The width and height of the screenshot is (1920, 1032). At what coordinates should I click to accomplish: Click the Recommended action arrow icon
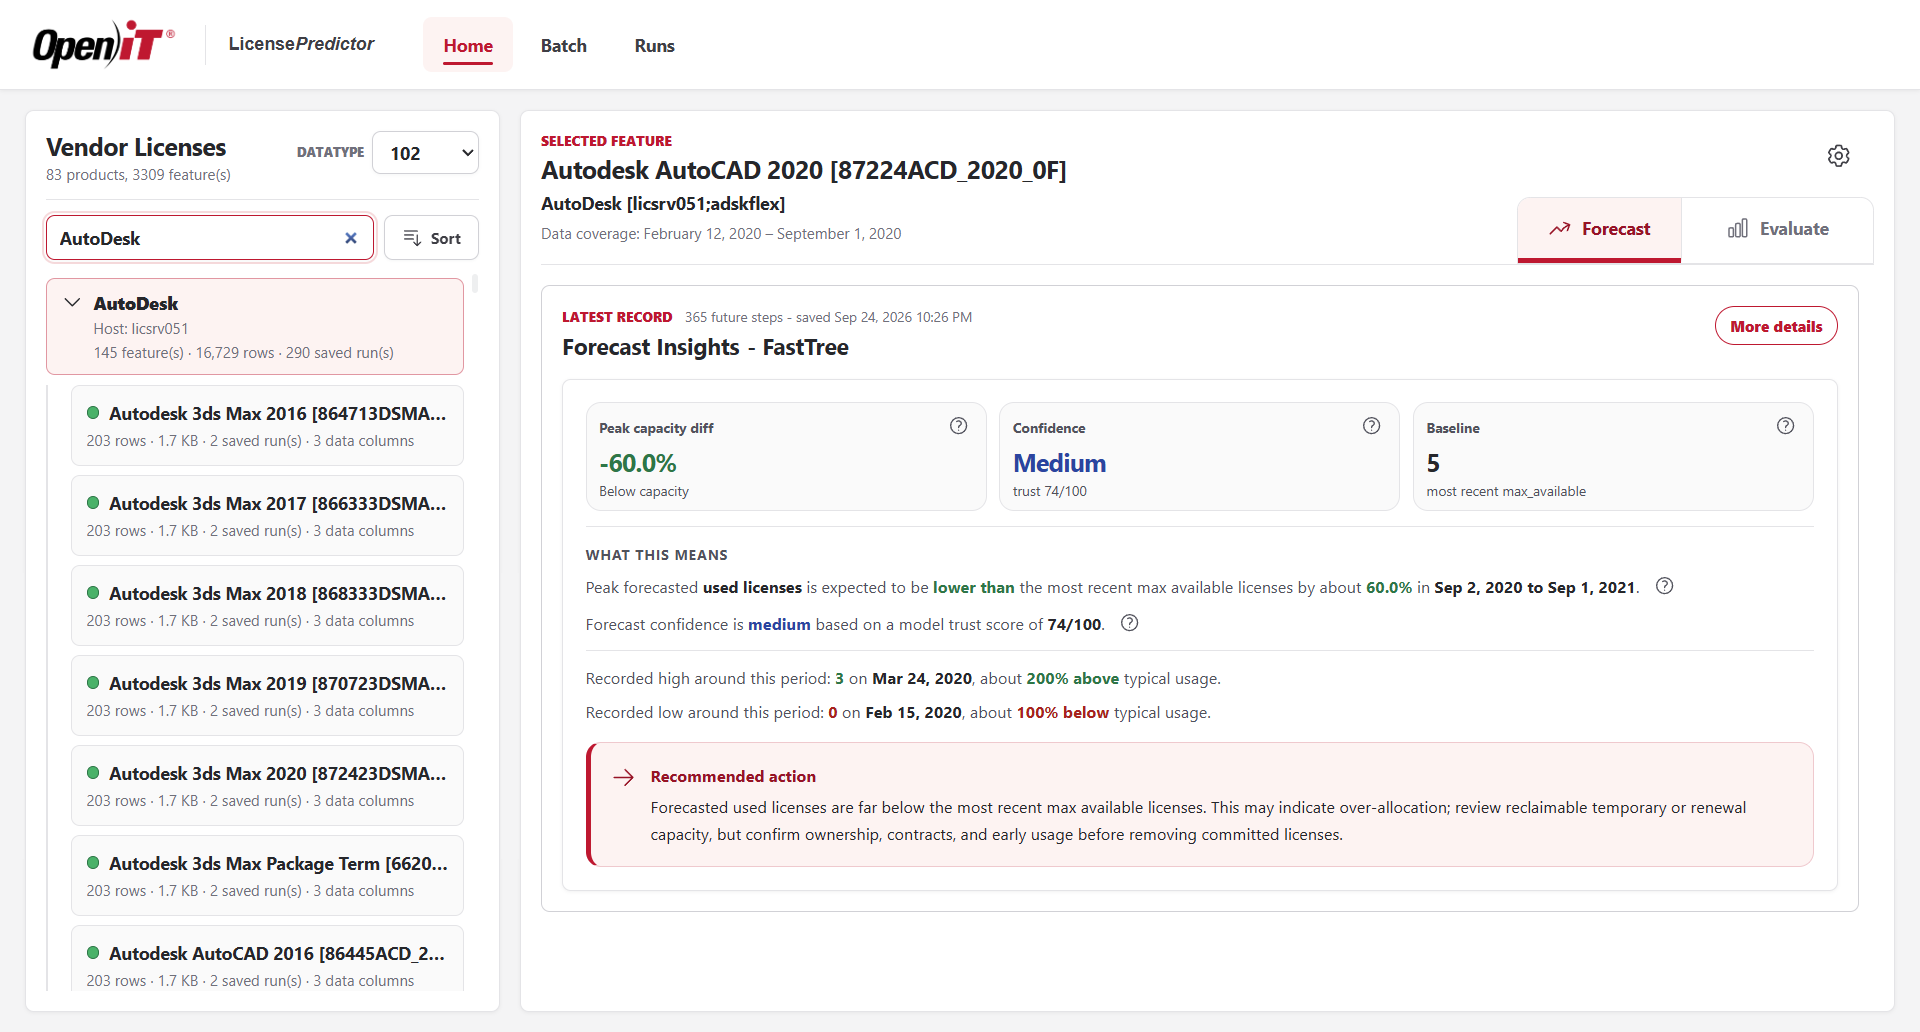(x=624, y=777)
